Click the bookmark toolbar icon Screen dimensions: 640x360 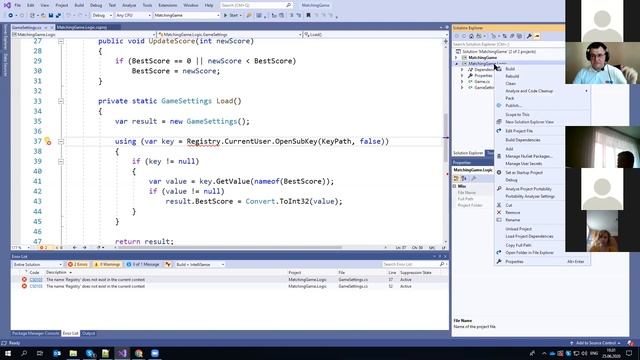click(308, 16)
